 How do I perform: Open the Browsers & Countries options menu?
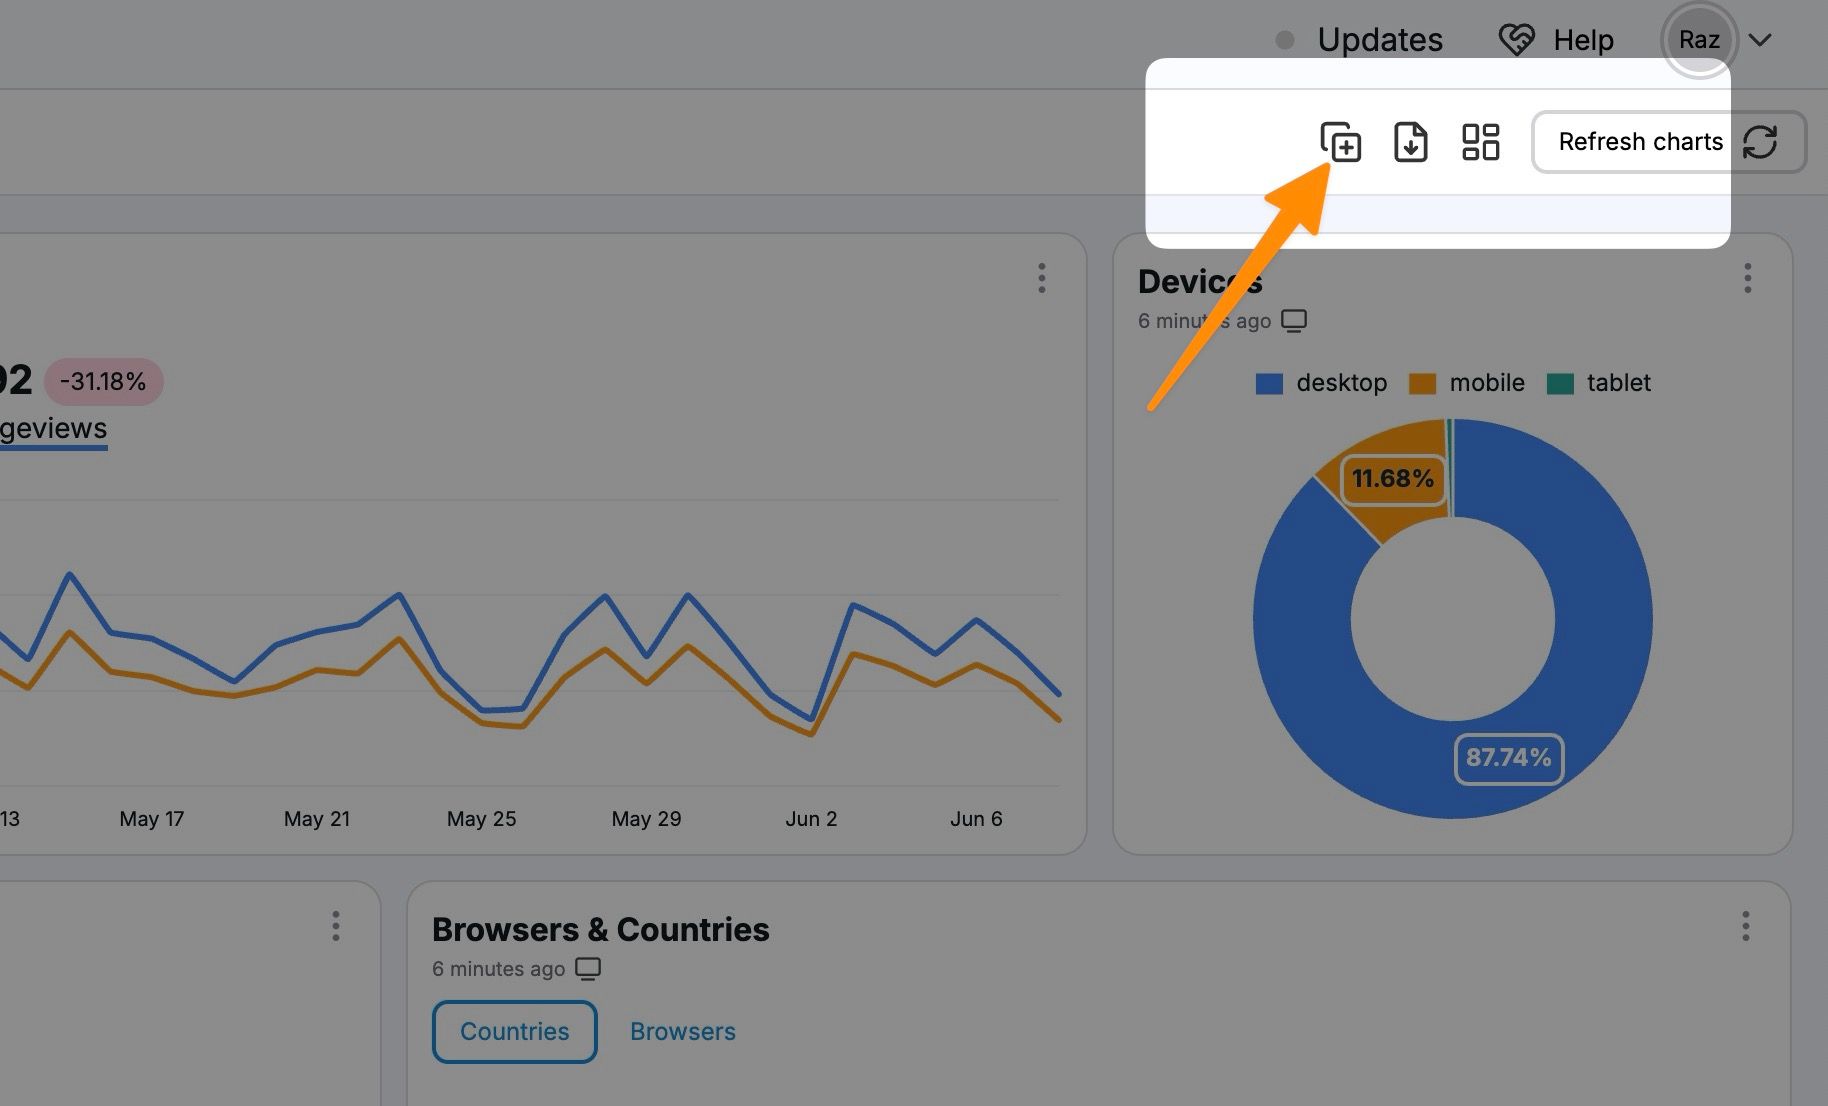click(1747, 927)
